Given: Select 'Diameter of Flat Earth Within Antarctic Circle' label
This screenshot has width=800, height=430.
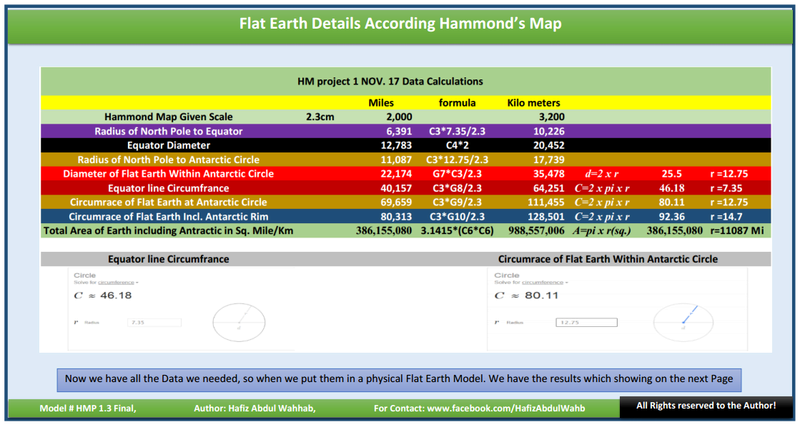Looking at the screenshot, I should click(168, 173).
